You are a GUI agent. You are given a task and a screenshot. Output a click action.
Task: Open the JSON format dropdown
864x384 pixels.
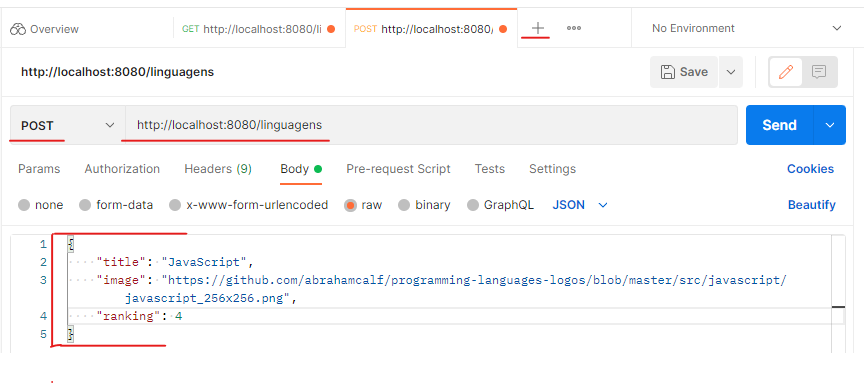click(x=580, y=205)
